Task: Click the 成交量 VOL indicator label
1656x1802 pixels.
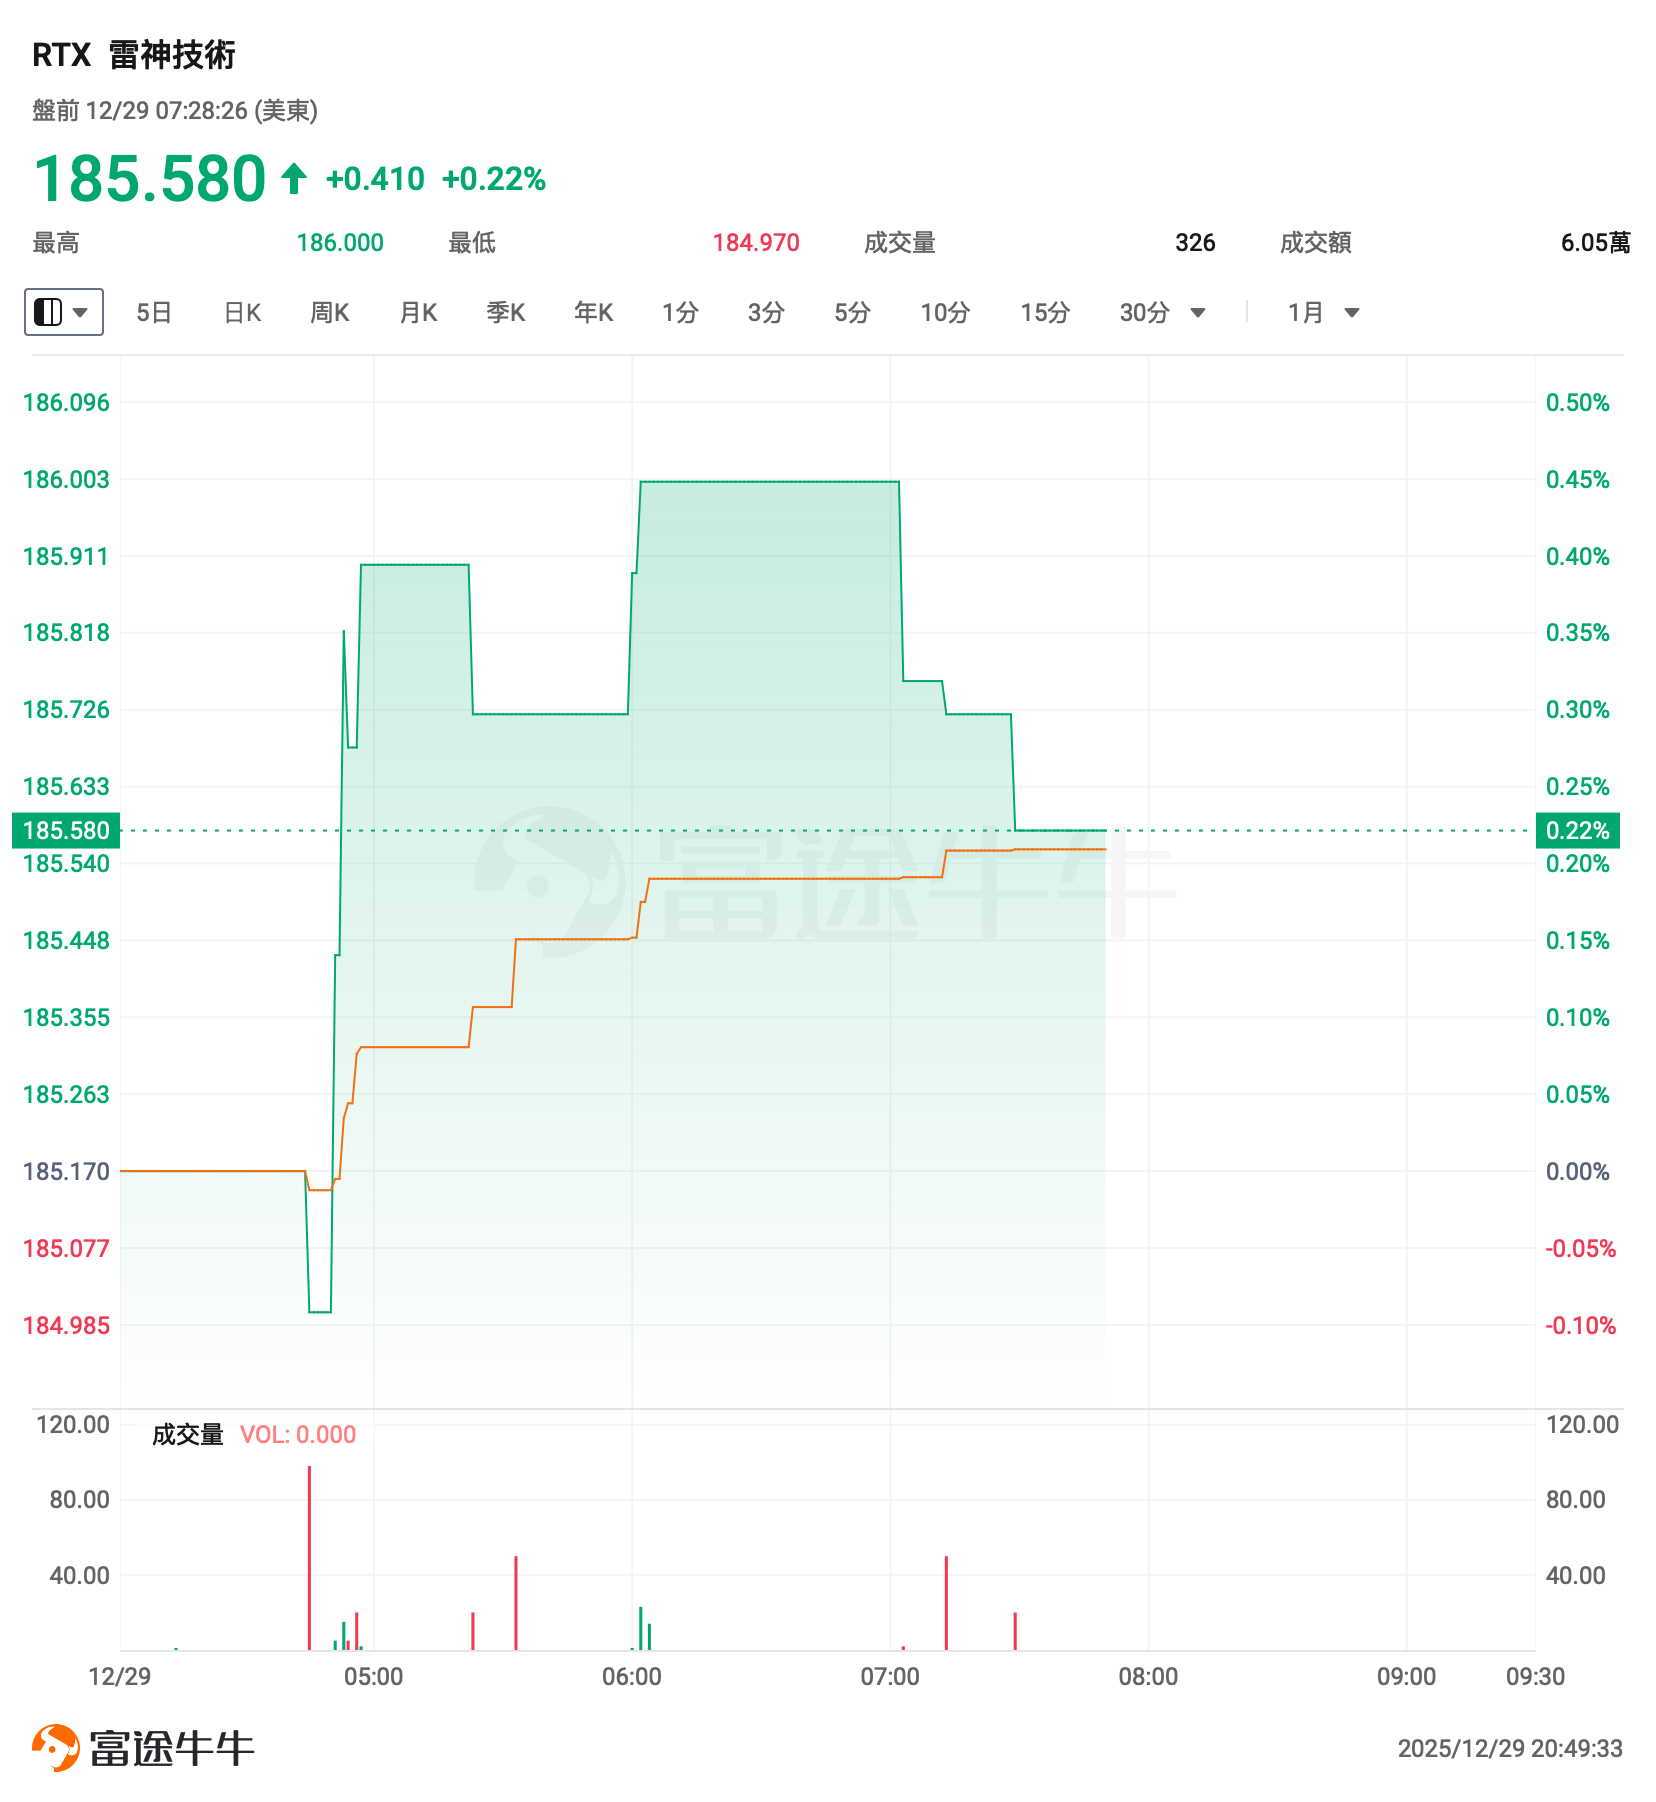Action: tap(187, 1435)
